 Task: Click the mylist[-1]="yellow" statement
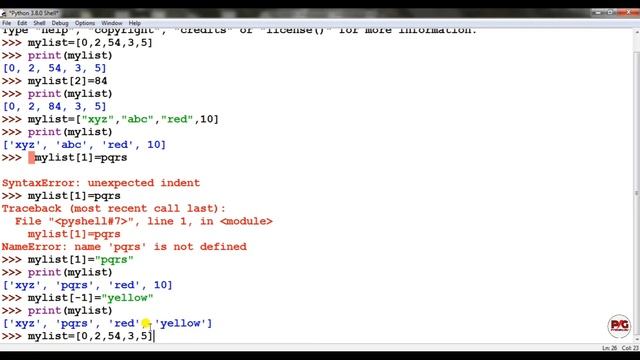(91, 298)
